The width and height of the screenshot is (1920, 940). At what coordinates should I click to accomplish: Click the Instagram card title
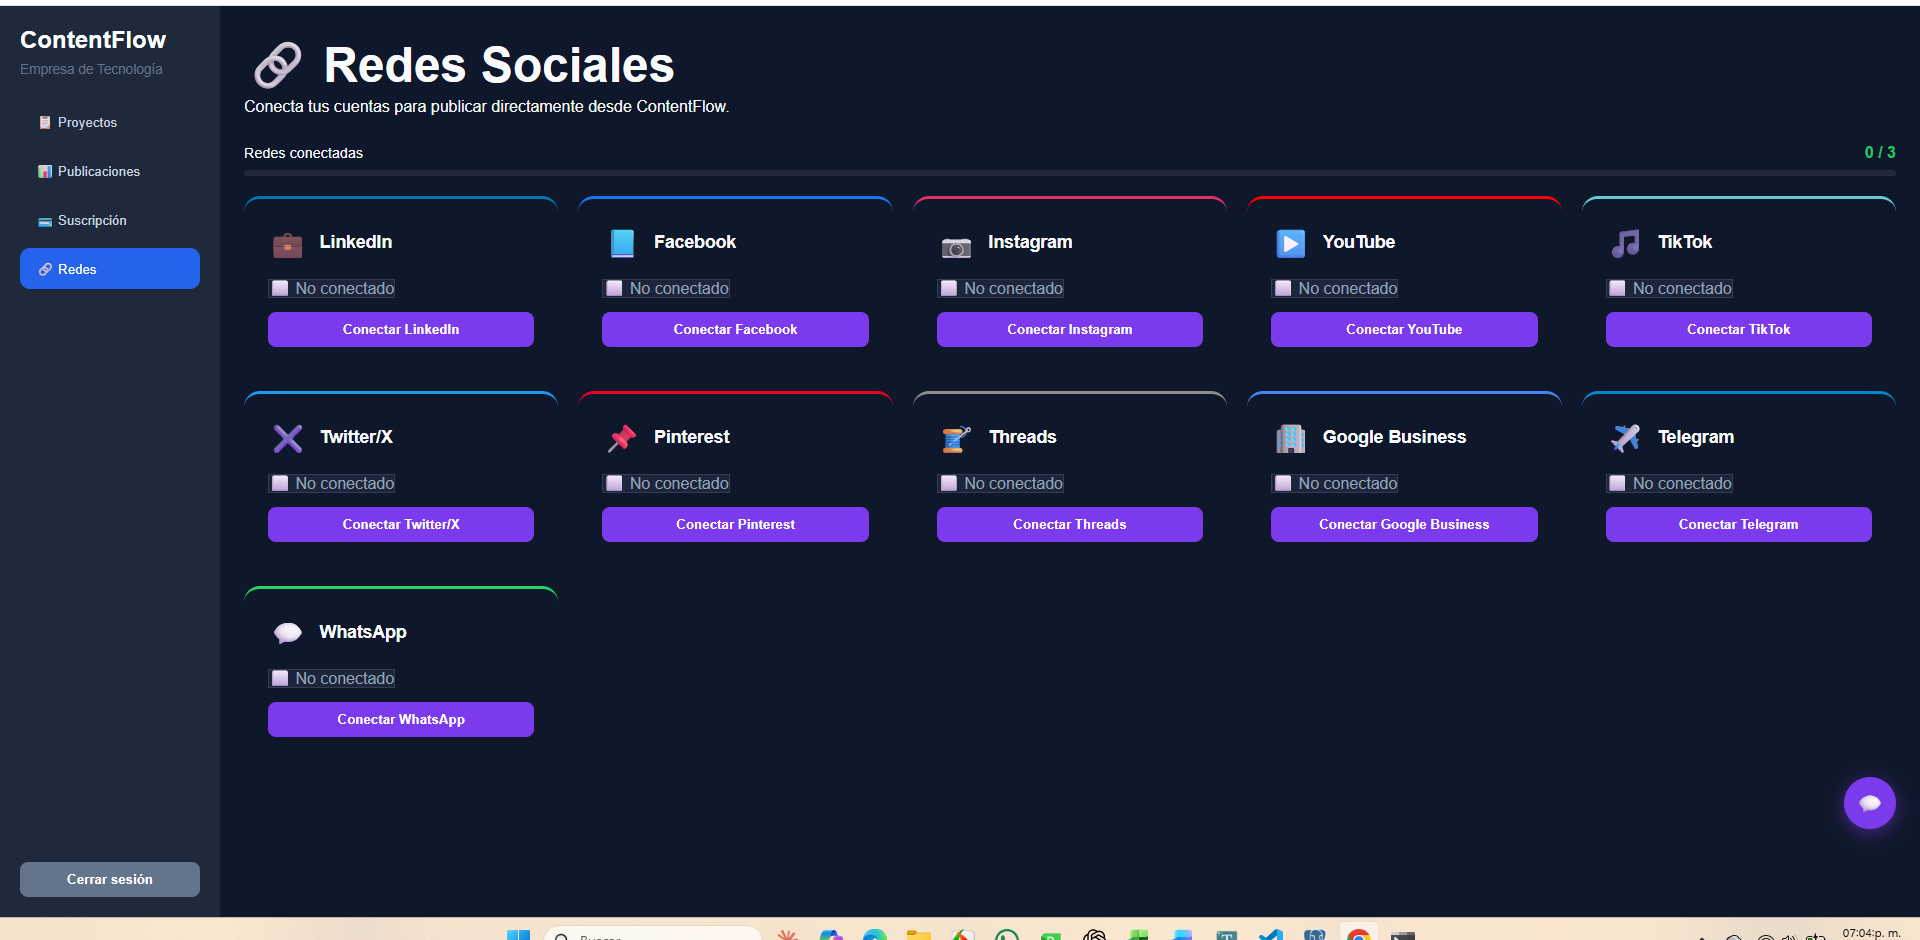coord(1030,242)
